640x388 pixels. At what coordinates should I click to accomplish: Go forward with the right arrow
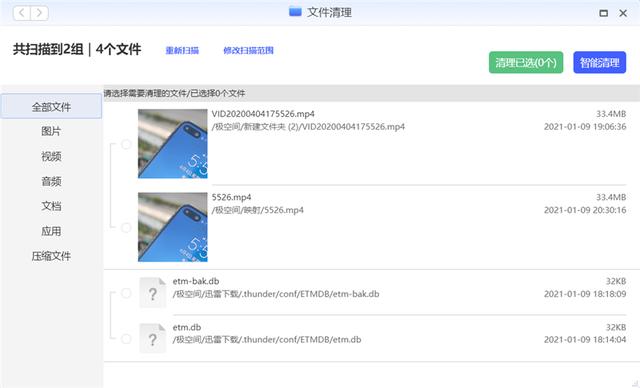(40, 13)
